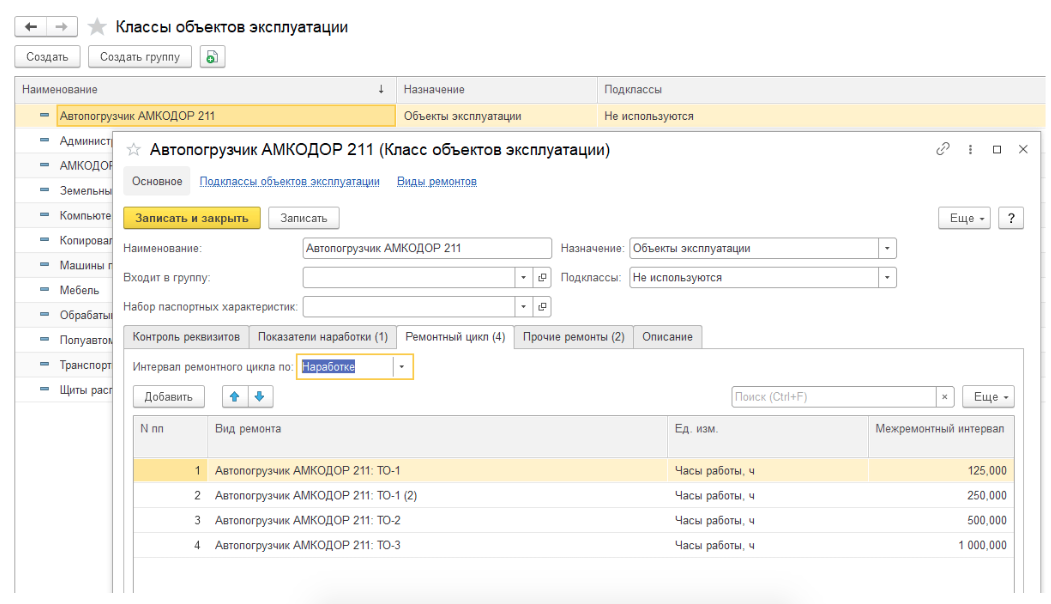Image resolution: width=1051 pixels, height=604 pixels.
Task: Click the forward navigation arrow
Action: pyautogui.click(x=62, y=27)
